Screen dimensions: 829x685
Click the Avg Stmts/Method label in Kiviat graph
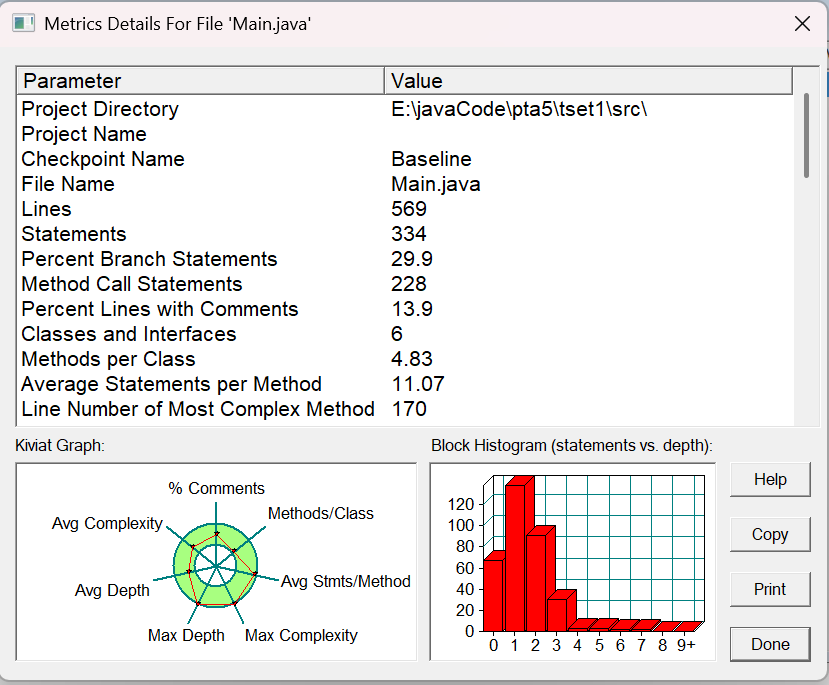(x=346, y=581)
